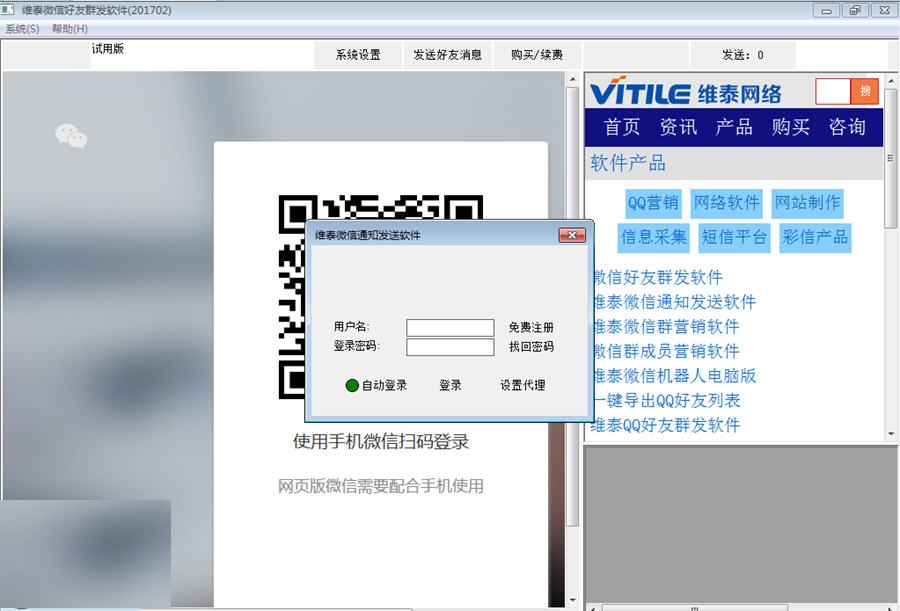Click the 发送: 0 counter
This screenshot has width=900, height=611.
[743, 55]
